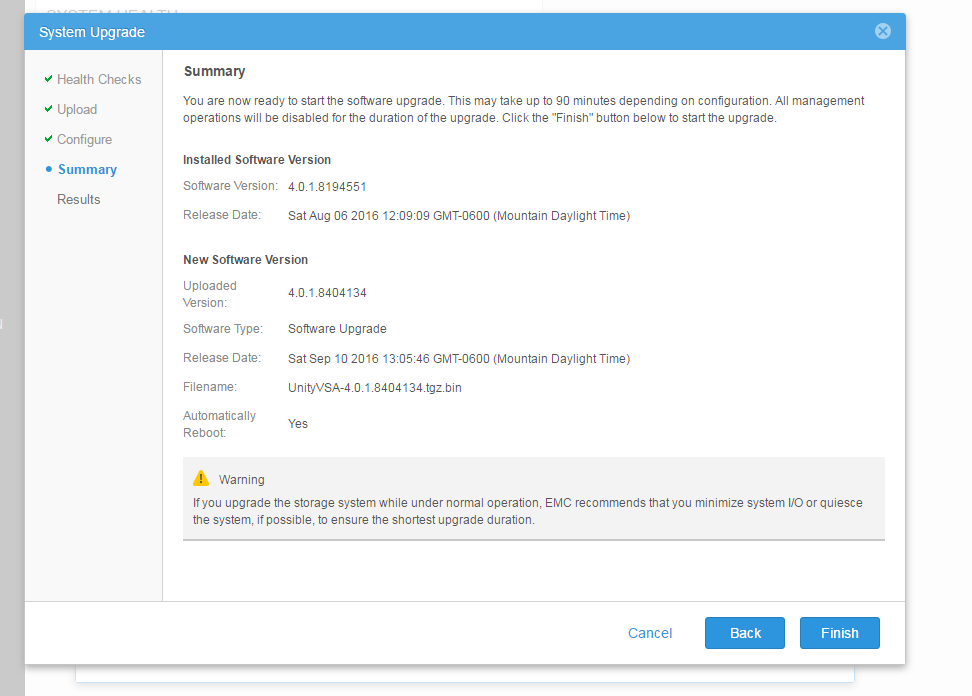
Task: Click the System Upgrade title bar text
Action: (x=92, y=32)
